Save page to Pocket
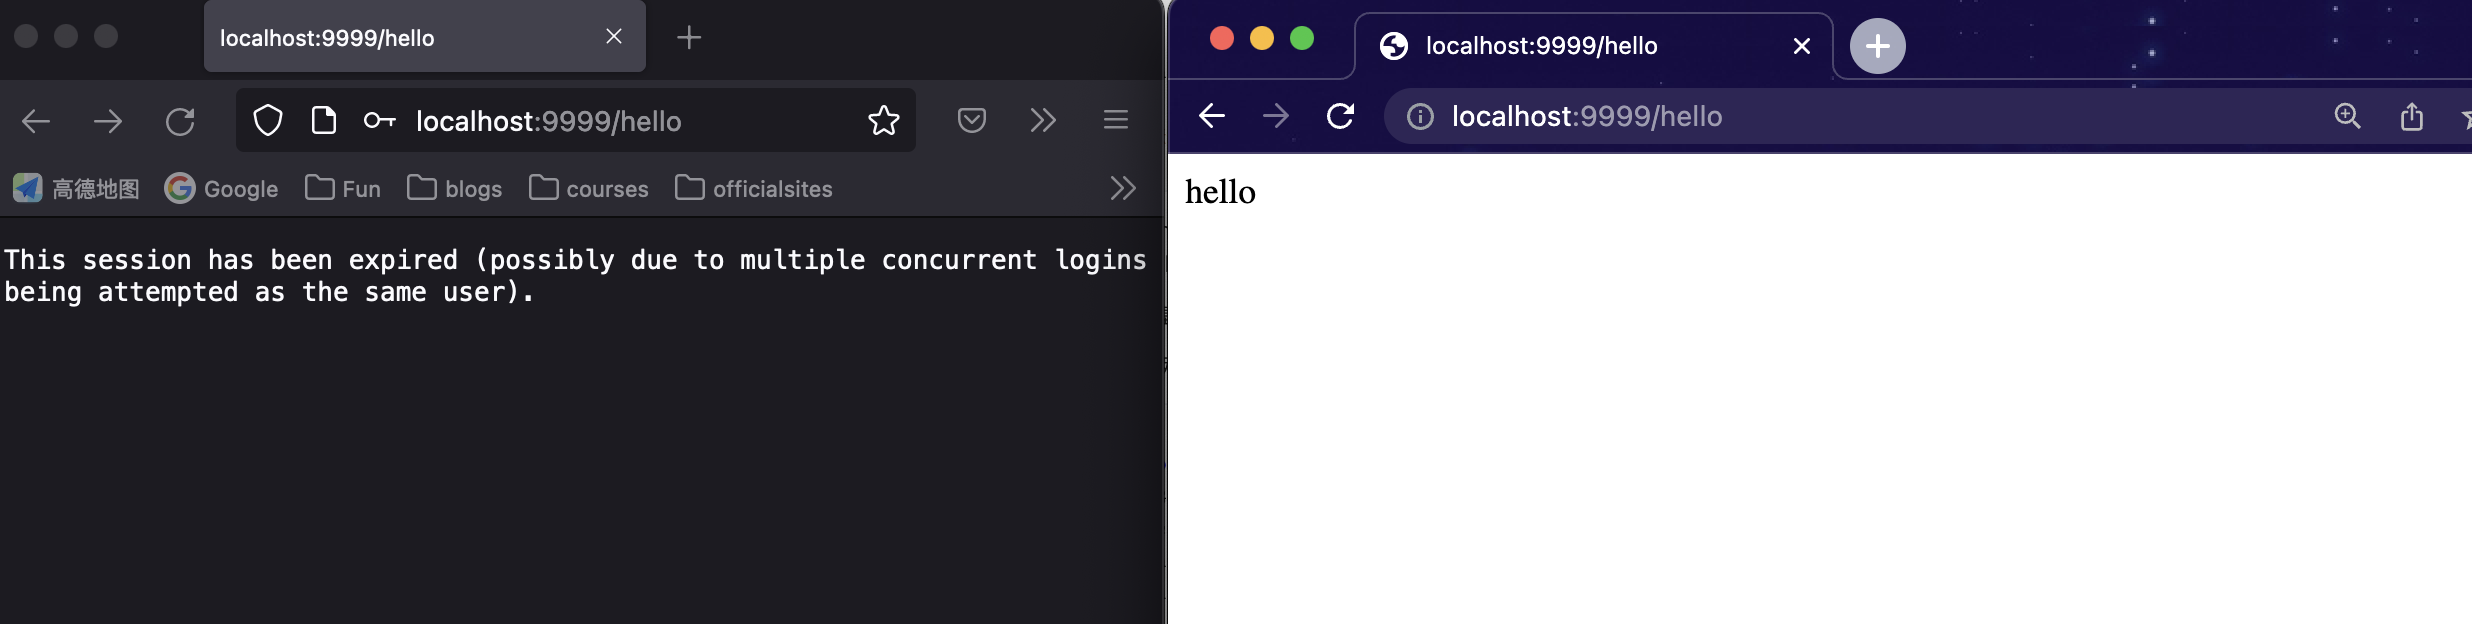The image size is (2472, 624). coord(972,121)
